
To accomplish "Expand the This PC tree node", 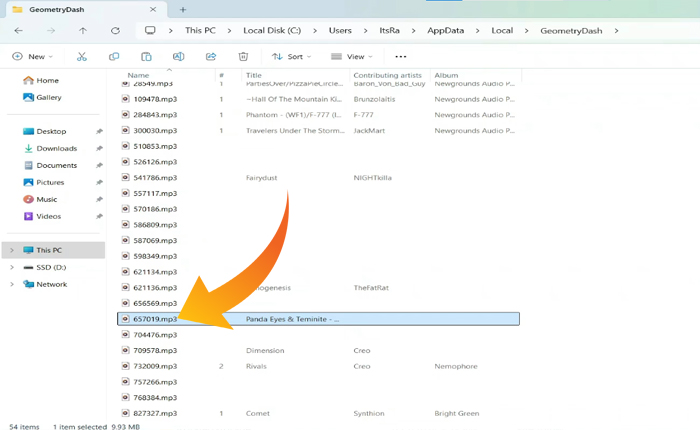I will coord(12,250).
